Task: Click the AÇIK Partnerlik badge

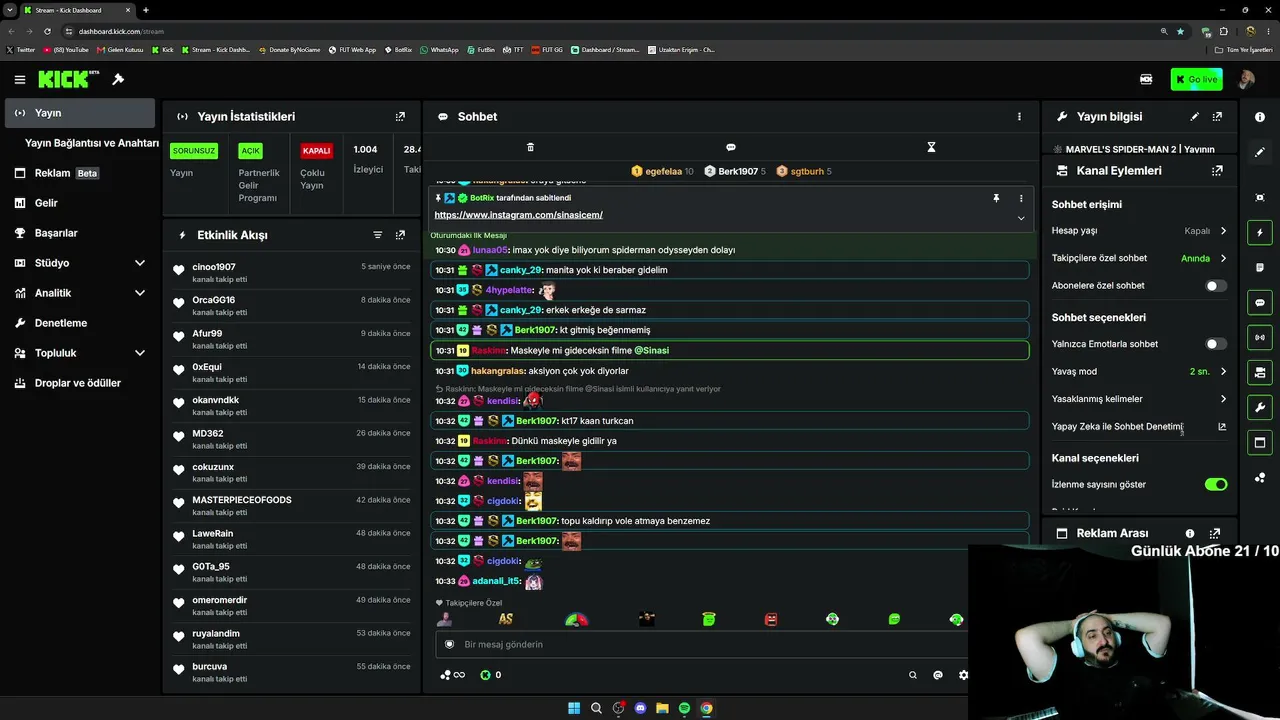Action: click(250, 151)
